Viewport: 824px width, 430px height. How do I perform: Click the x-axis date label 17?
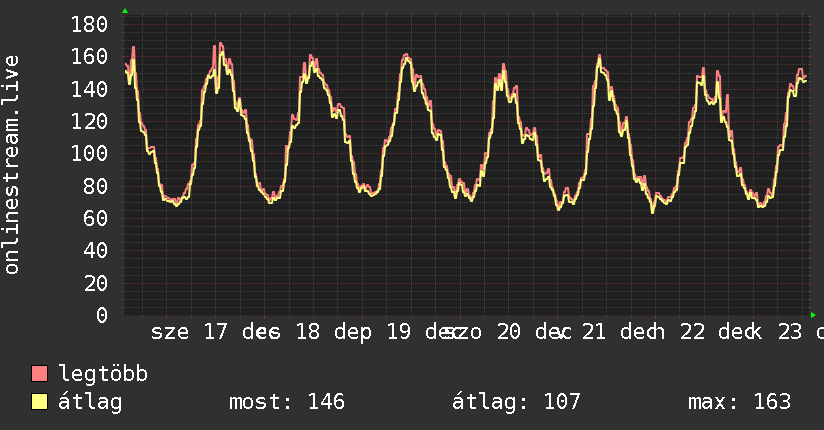(215, 332)
